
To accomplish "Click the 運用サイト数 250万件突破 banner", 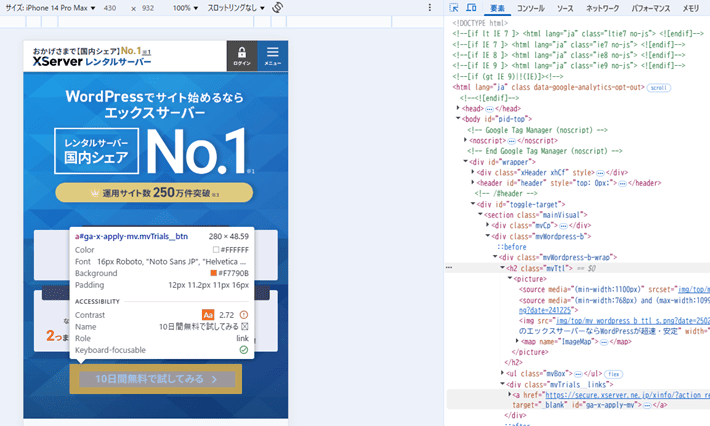I will 154,193.
